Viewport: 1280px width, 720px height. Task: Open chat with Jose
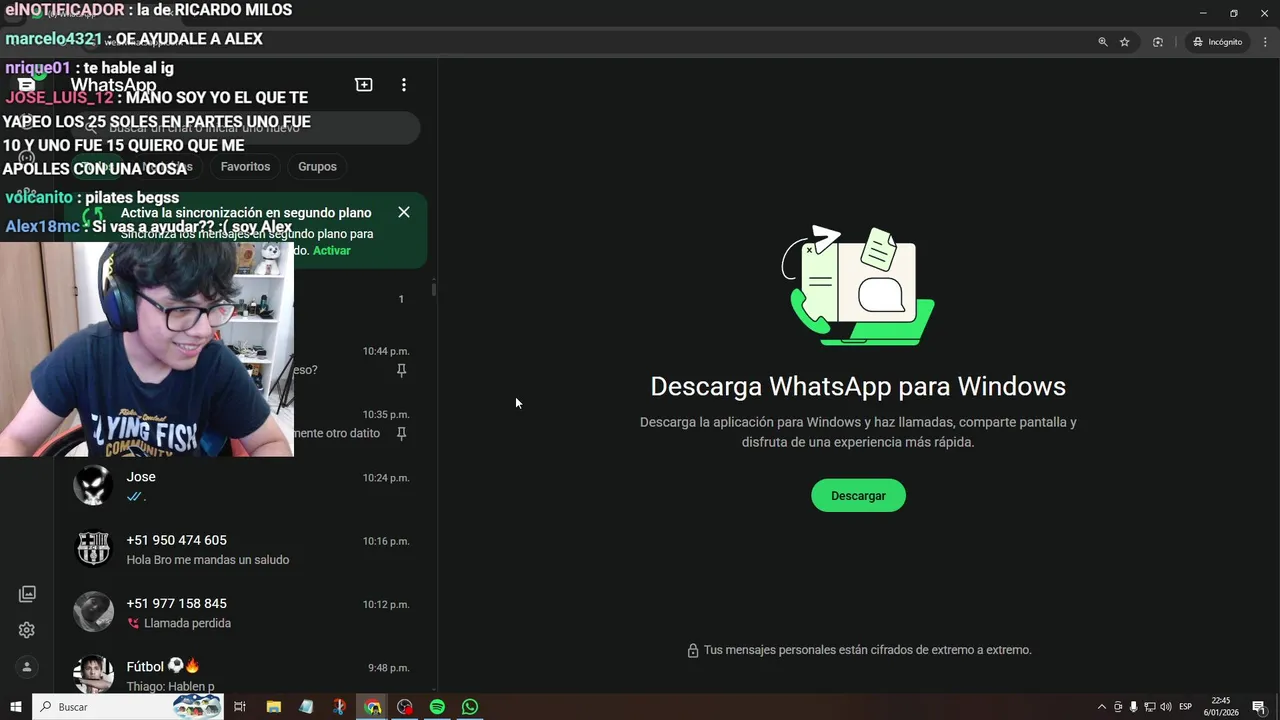245,486
